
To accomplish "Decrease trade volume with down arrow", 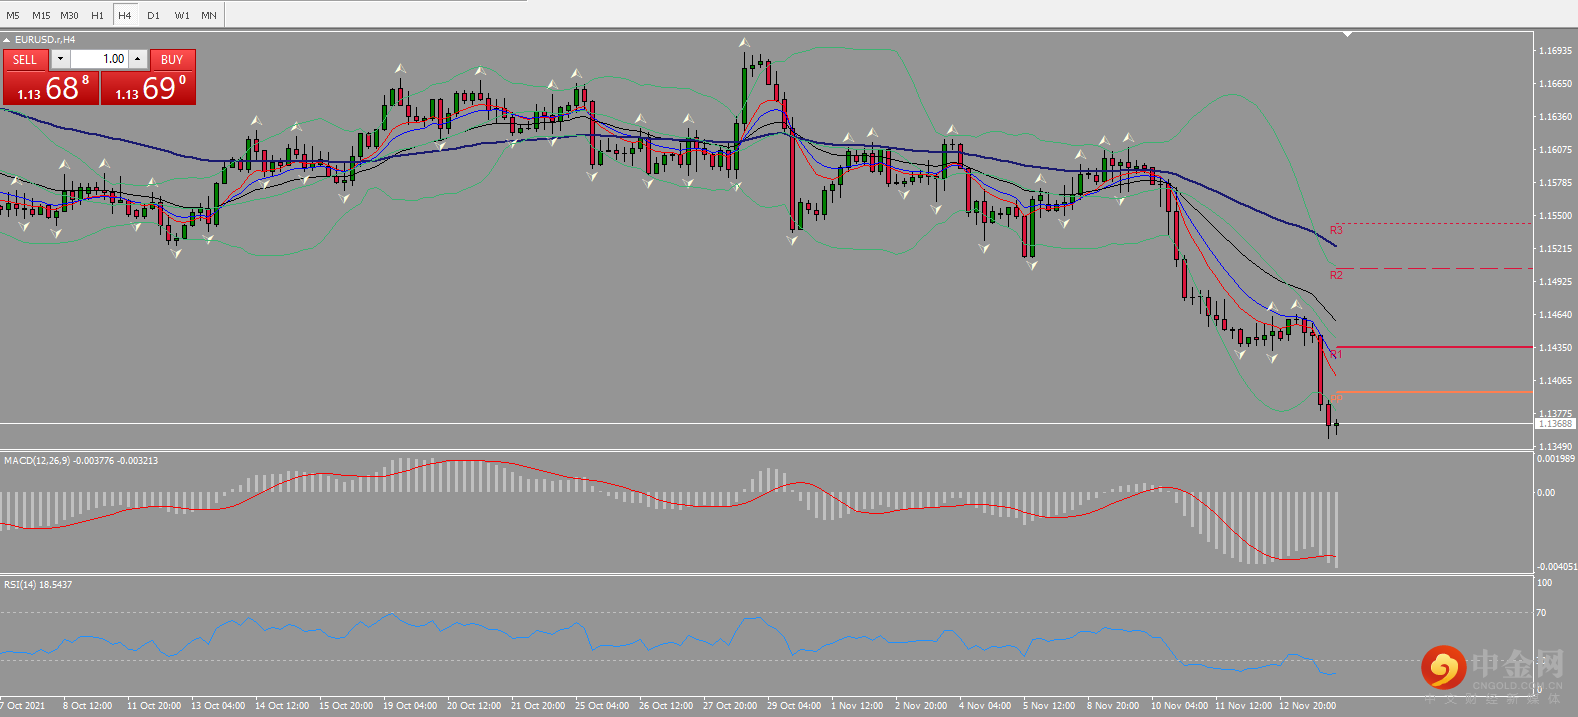I will (60, 59).
